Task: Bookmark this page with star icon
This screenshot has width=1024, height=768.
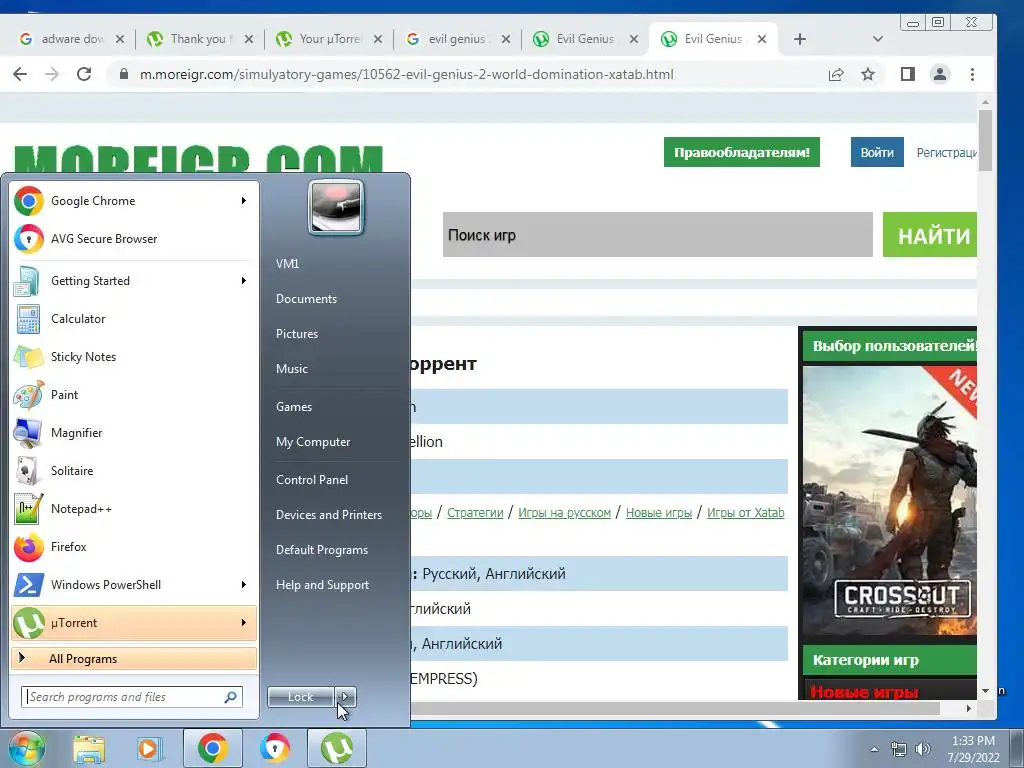Action: pyautogui.click(x=867, y=74)
